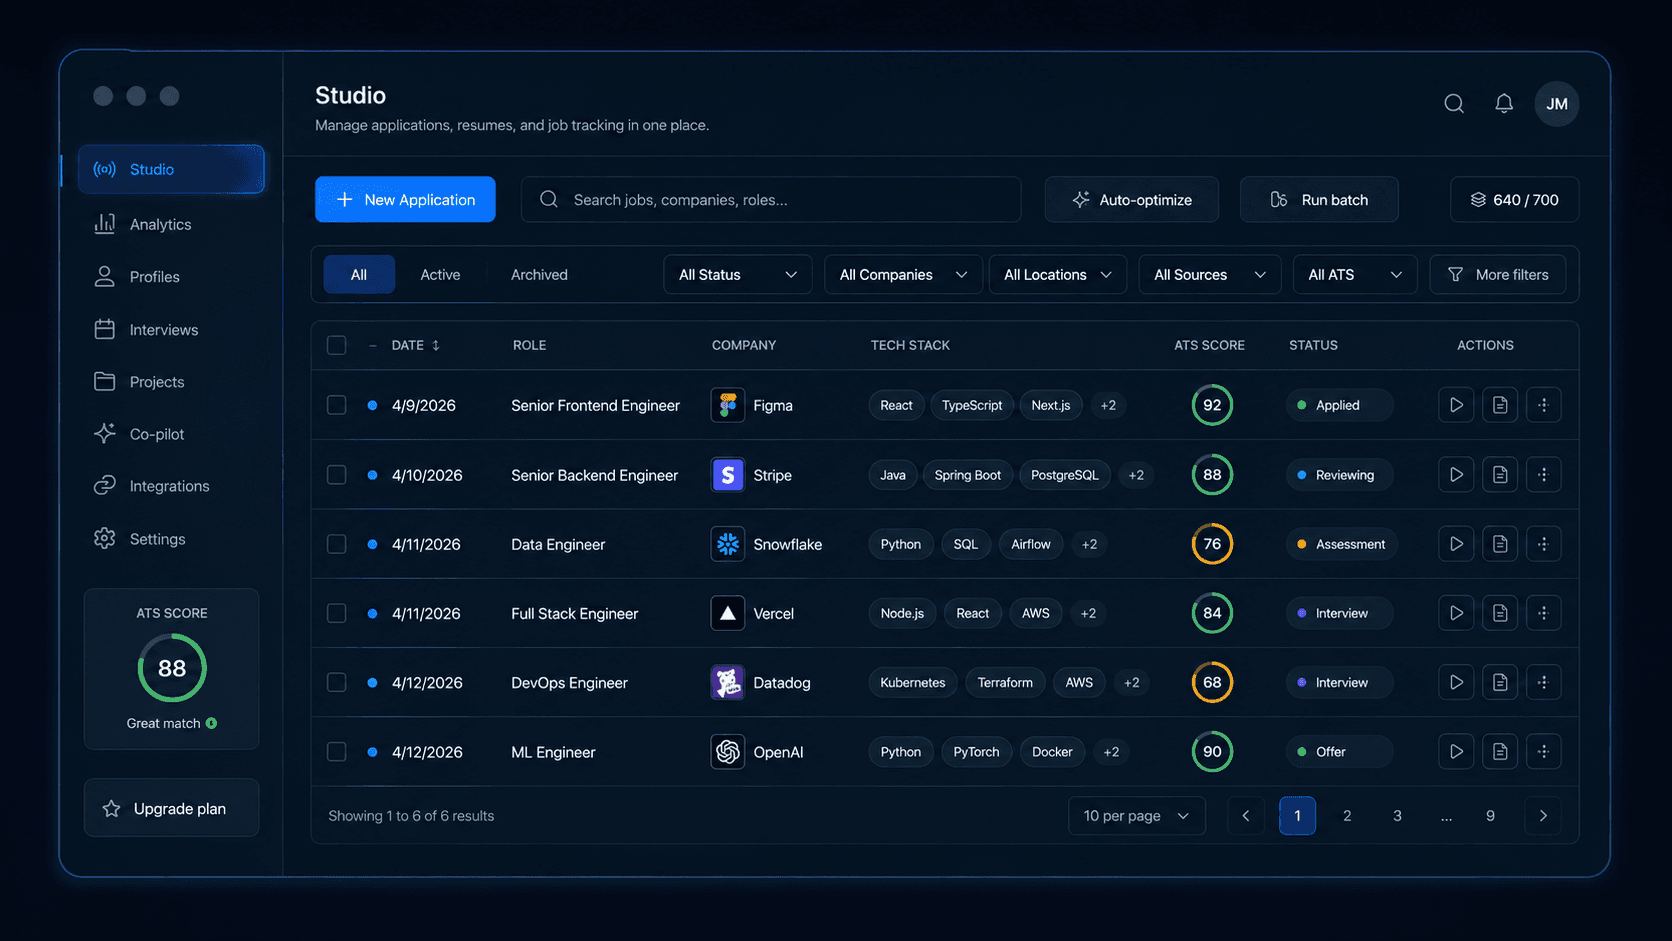Tick the checkbox for DevOps Engineer row
Viewport: 1672px width, 941px height.
[337, 683]
